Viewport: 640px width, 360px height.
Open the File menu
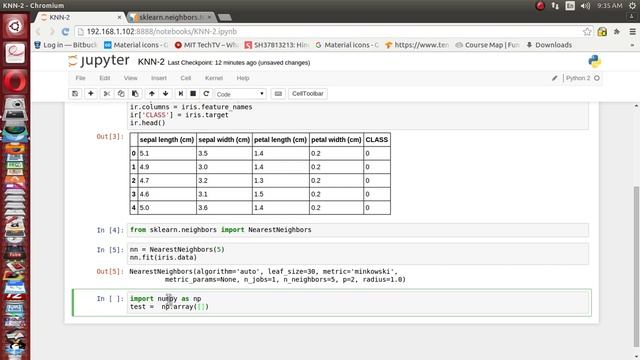80,78
